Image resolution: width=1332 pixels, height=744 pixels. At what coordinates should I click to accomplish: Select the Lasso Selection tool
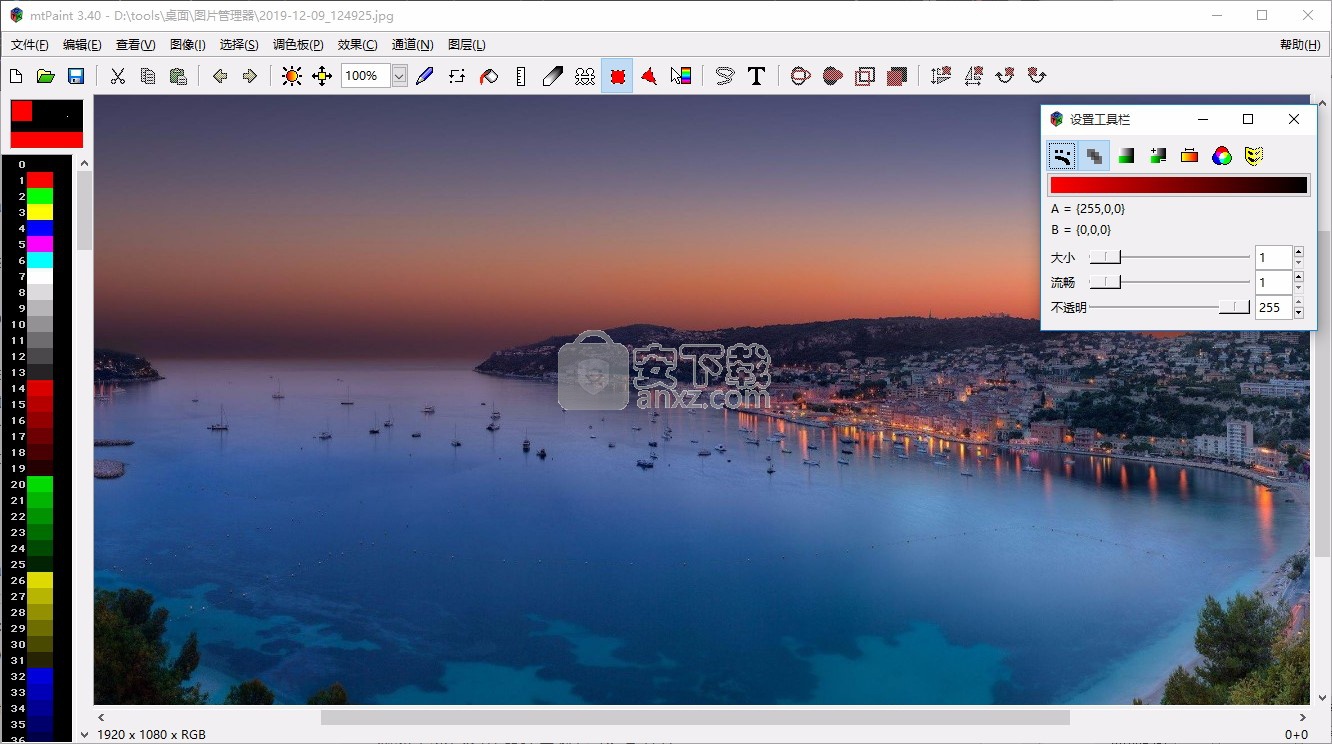coord(725,76)
